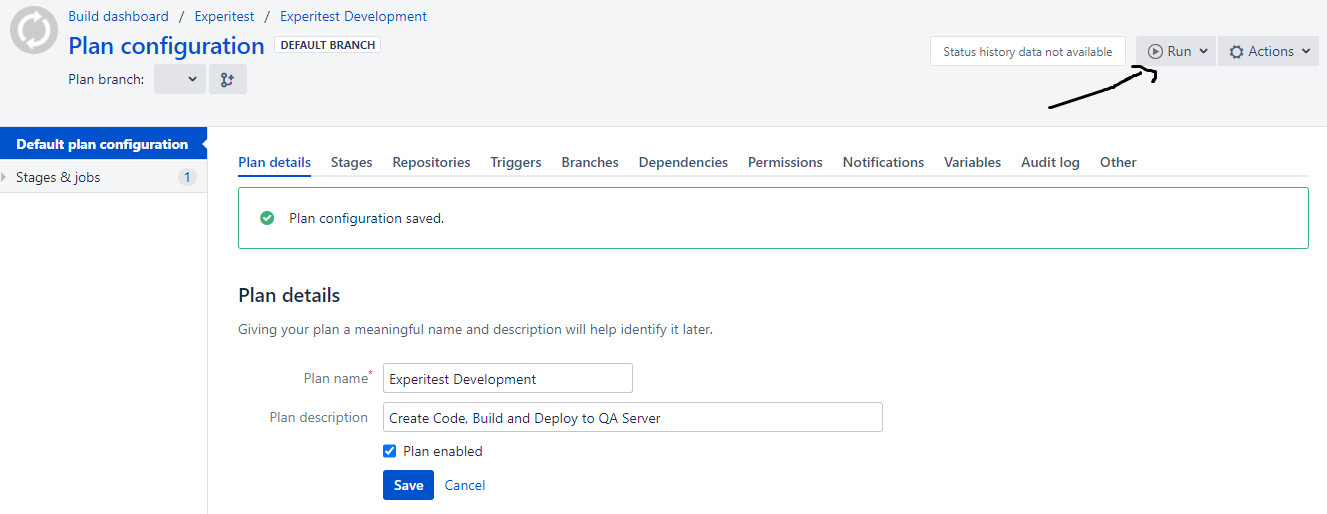Switch to the Permissions tab

[x=785, y=162]
